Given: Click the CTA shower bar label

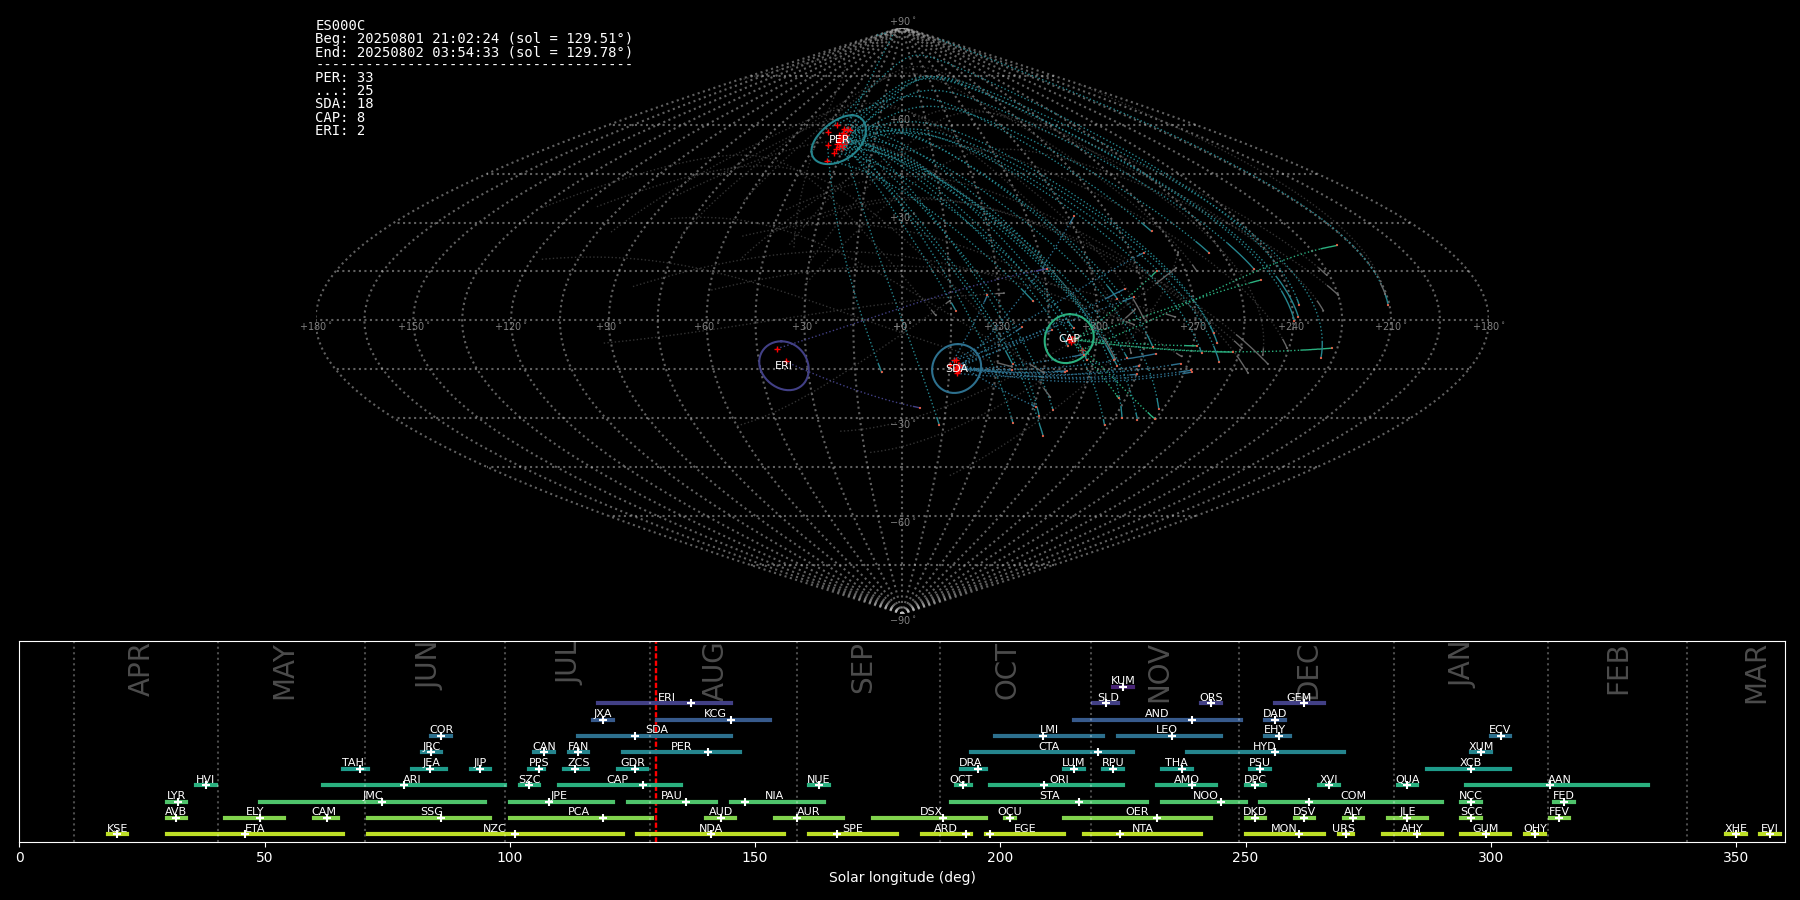Looking at the screenshot, I should (x=1049, y=747).
